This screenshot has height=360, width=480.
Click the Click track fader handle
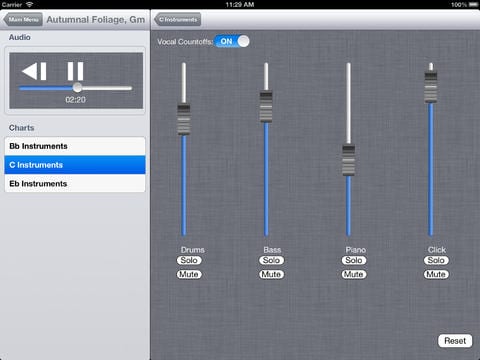431,87
